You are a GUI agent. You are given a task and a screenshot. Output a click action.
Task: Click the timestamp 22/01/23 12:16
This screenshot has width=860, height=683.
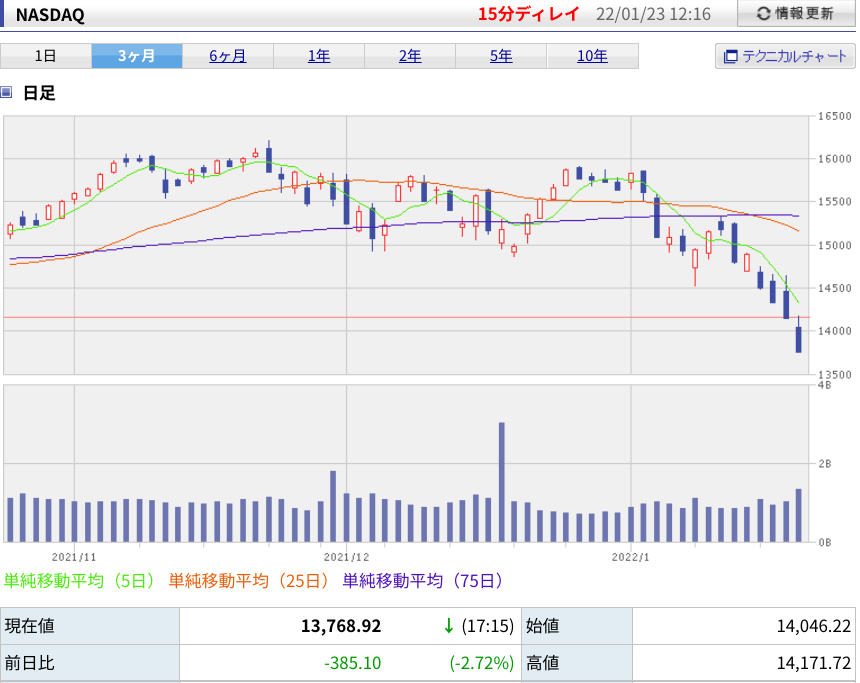653,14
